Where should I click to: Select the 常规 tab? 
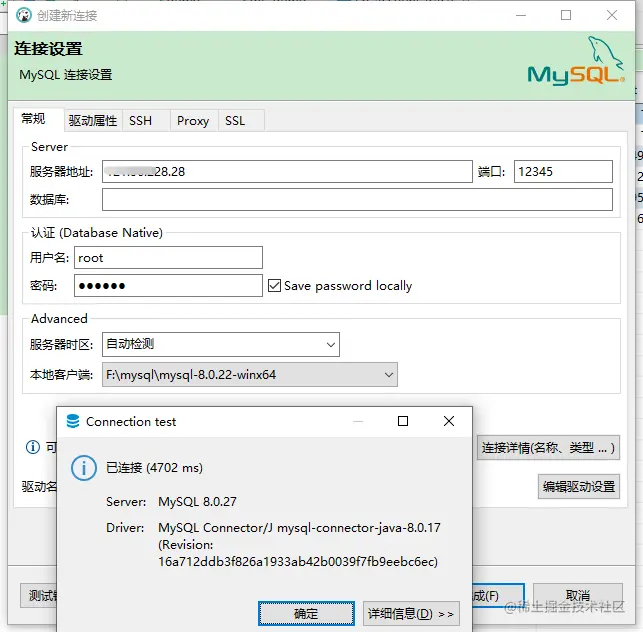[39, 119]
